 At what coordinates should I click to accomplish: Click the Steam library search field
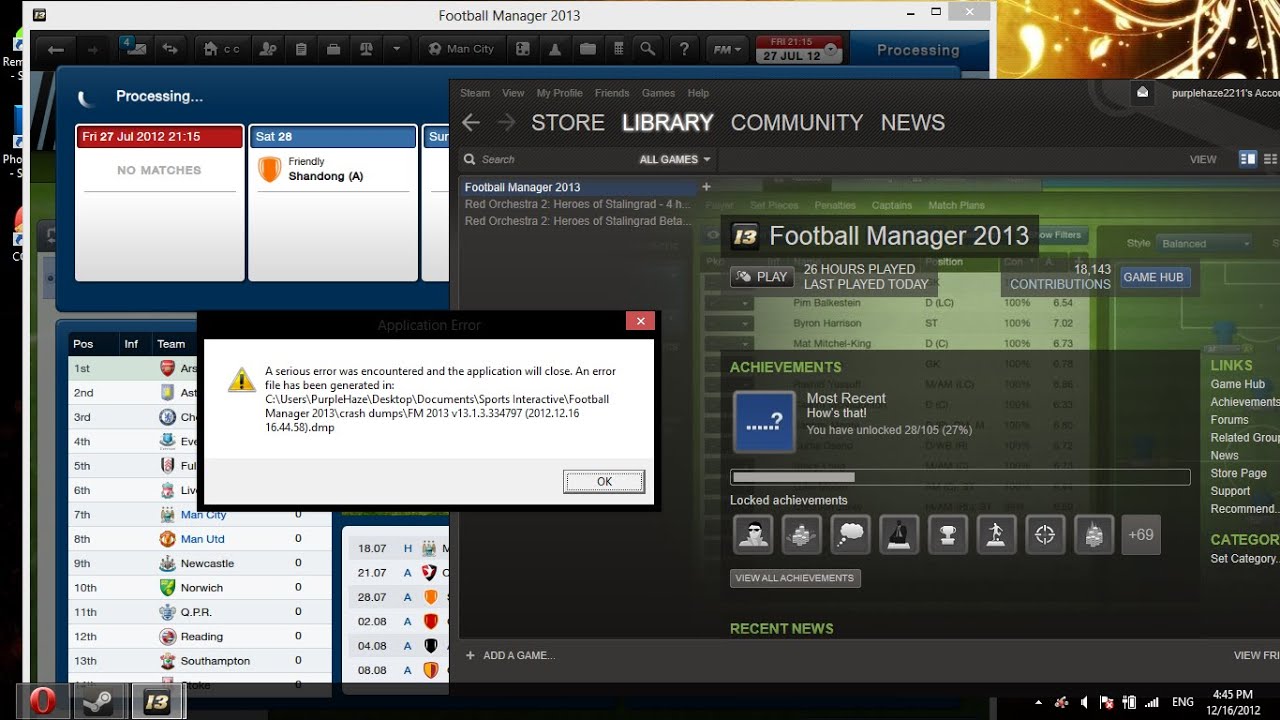click(x=545, y=159)
